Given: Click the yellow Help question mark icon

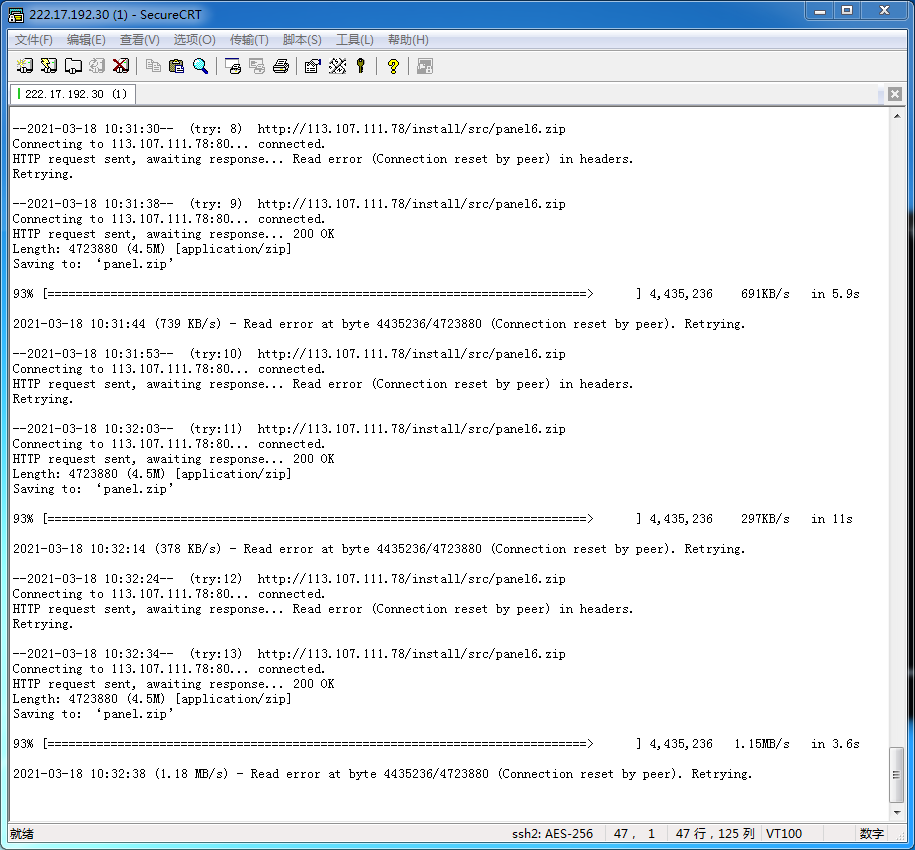Looking at the screenshot, I should (x=393, y=66).
